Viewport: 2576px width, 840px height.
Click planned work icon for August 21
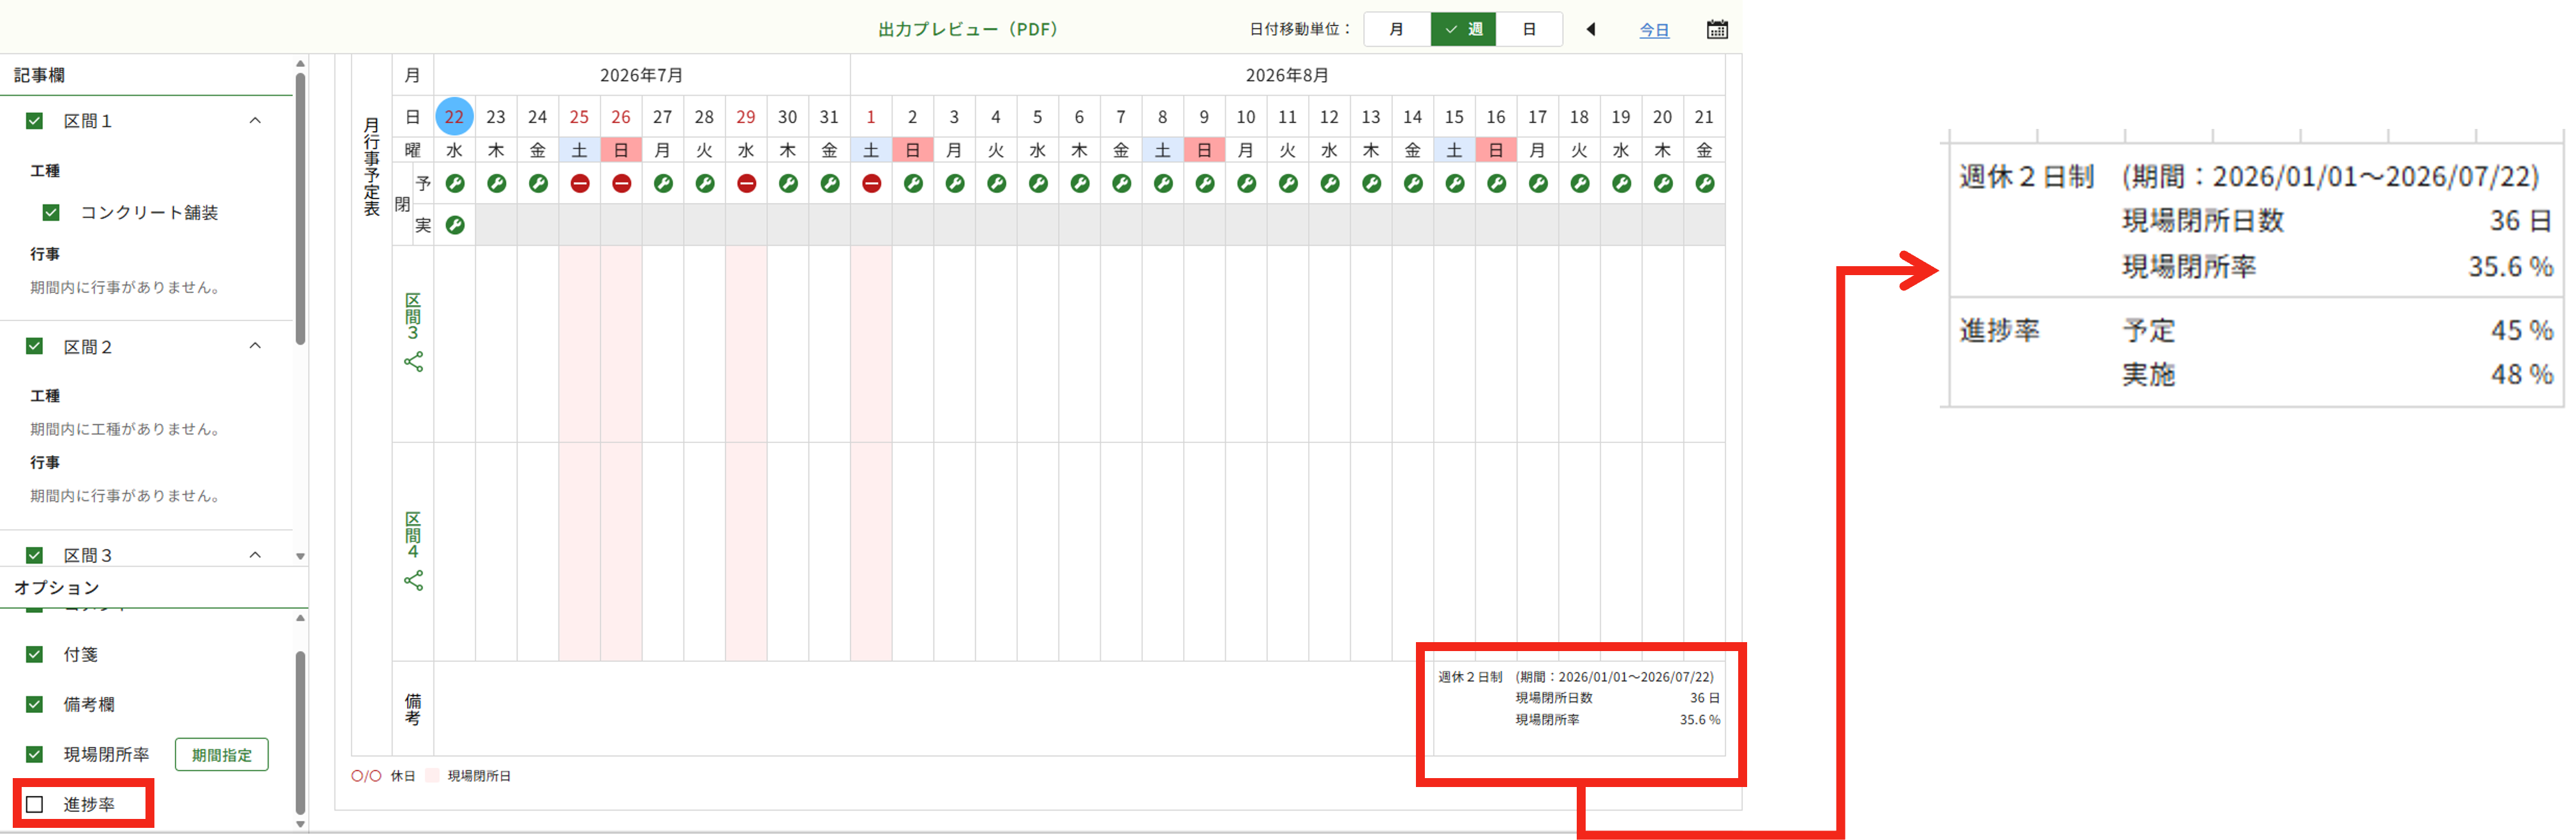pos(1704,183)
